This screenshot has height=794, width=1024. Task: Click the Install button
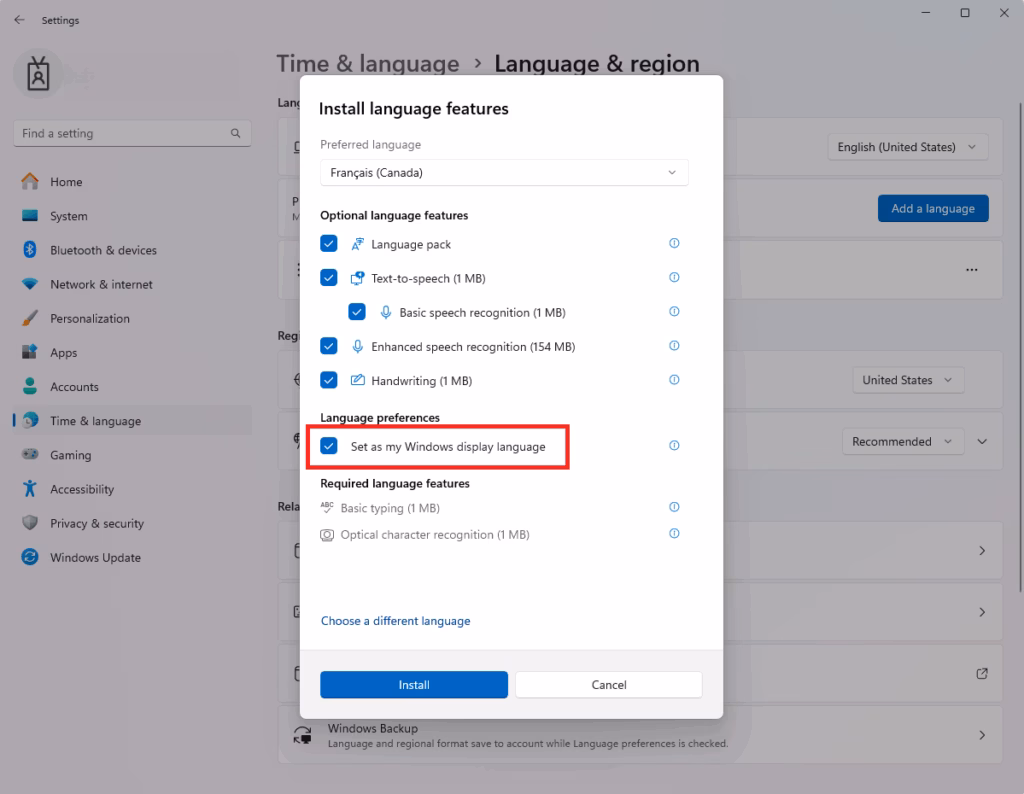click(414, 684)
